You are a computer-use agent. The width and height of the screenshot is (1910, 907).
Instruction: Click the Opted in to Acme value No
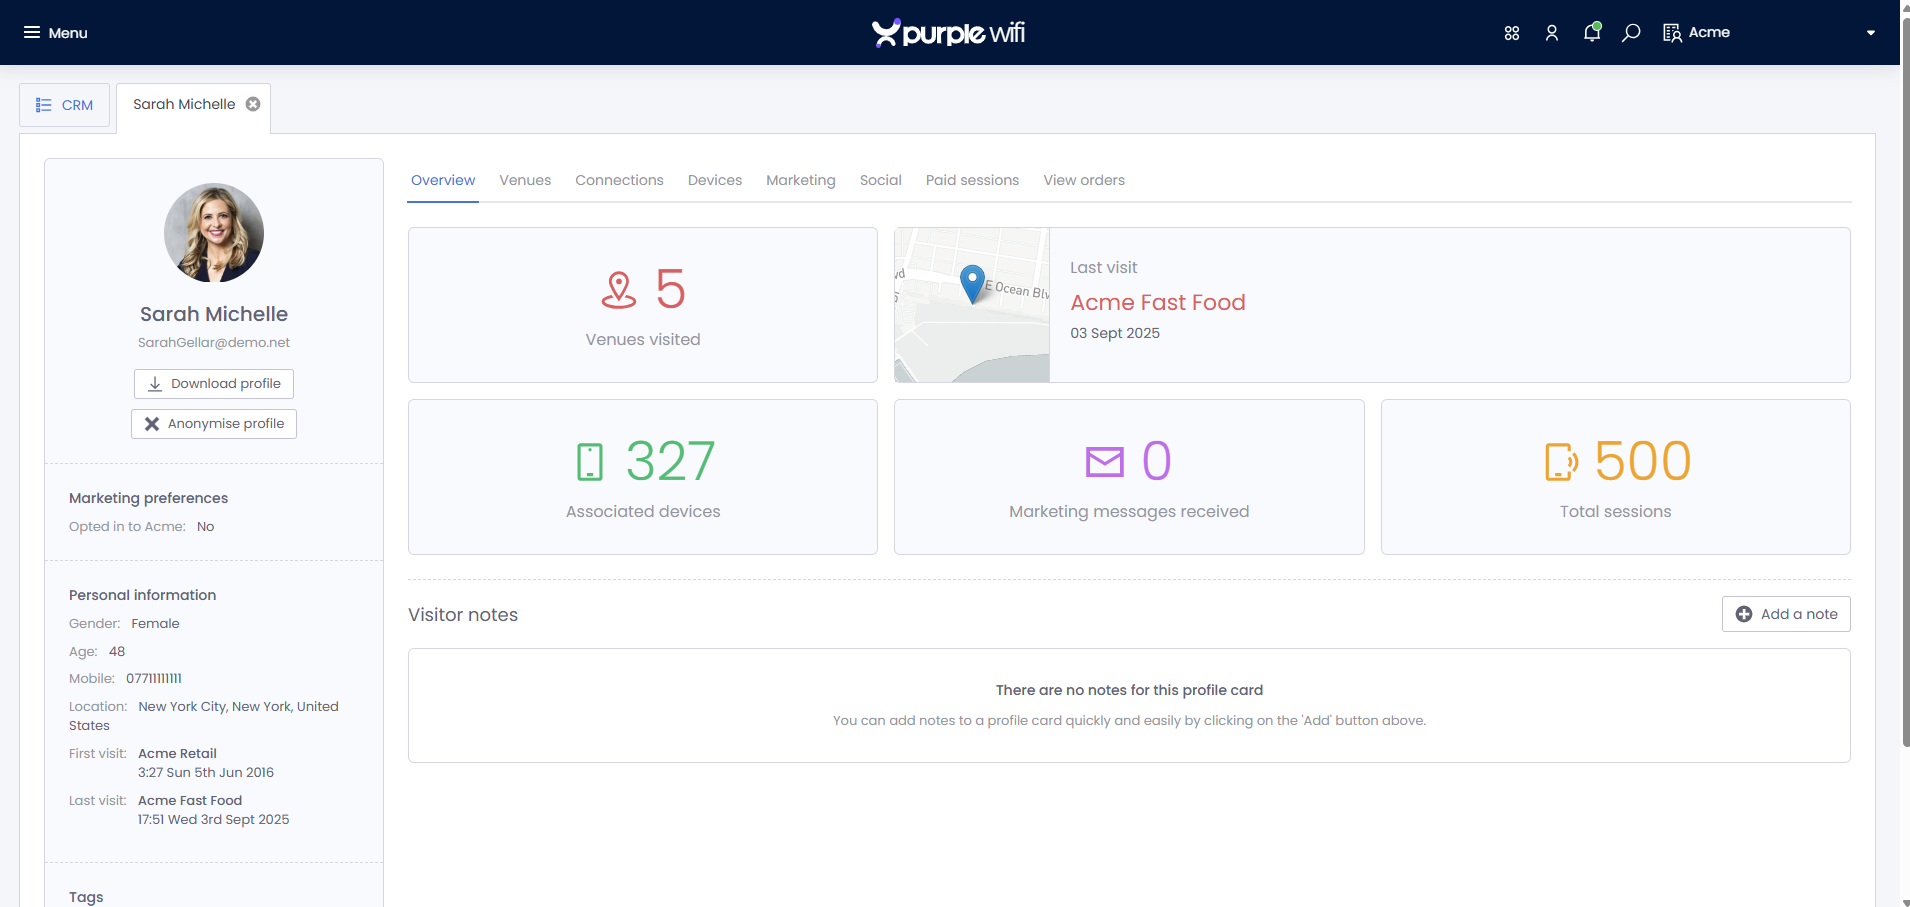coord(205,526)
